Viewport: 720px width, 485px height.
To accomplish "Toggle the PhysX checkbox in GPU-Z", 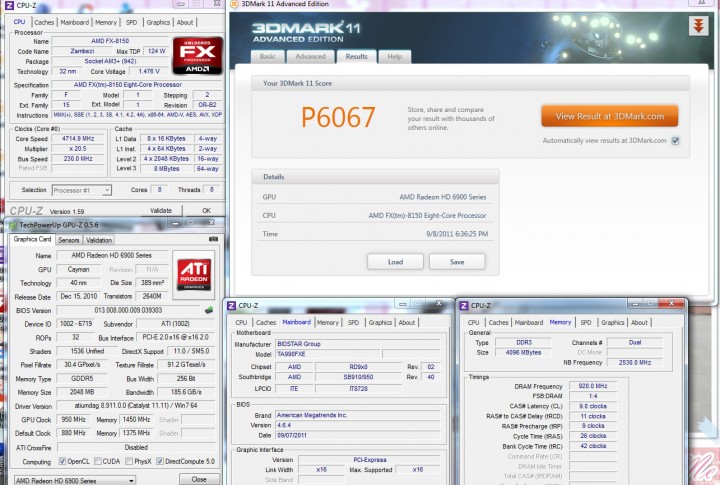I will [x=129, y=461].
